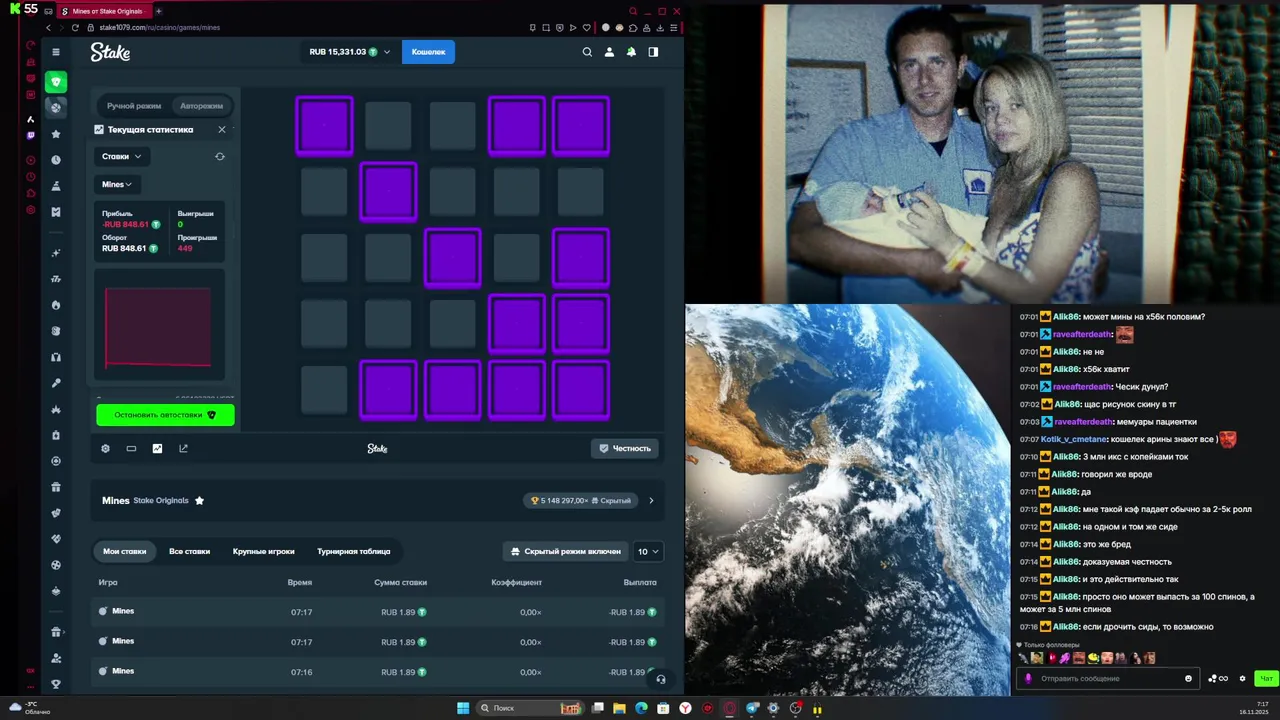Click the green 'Чат' button
The image size is (1280, 720).
pos(1266,678)
